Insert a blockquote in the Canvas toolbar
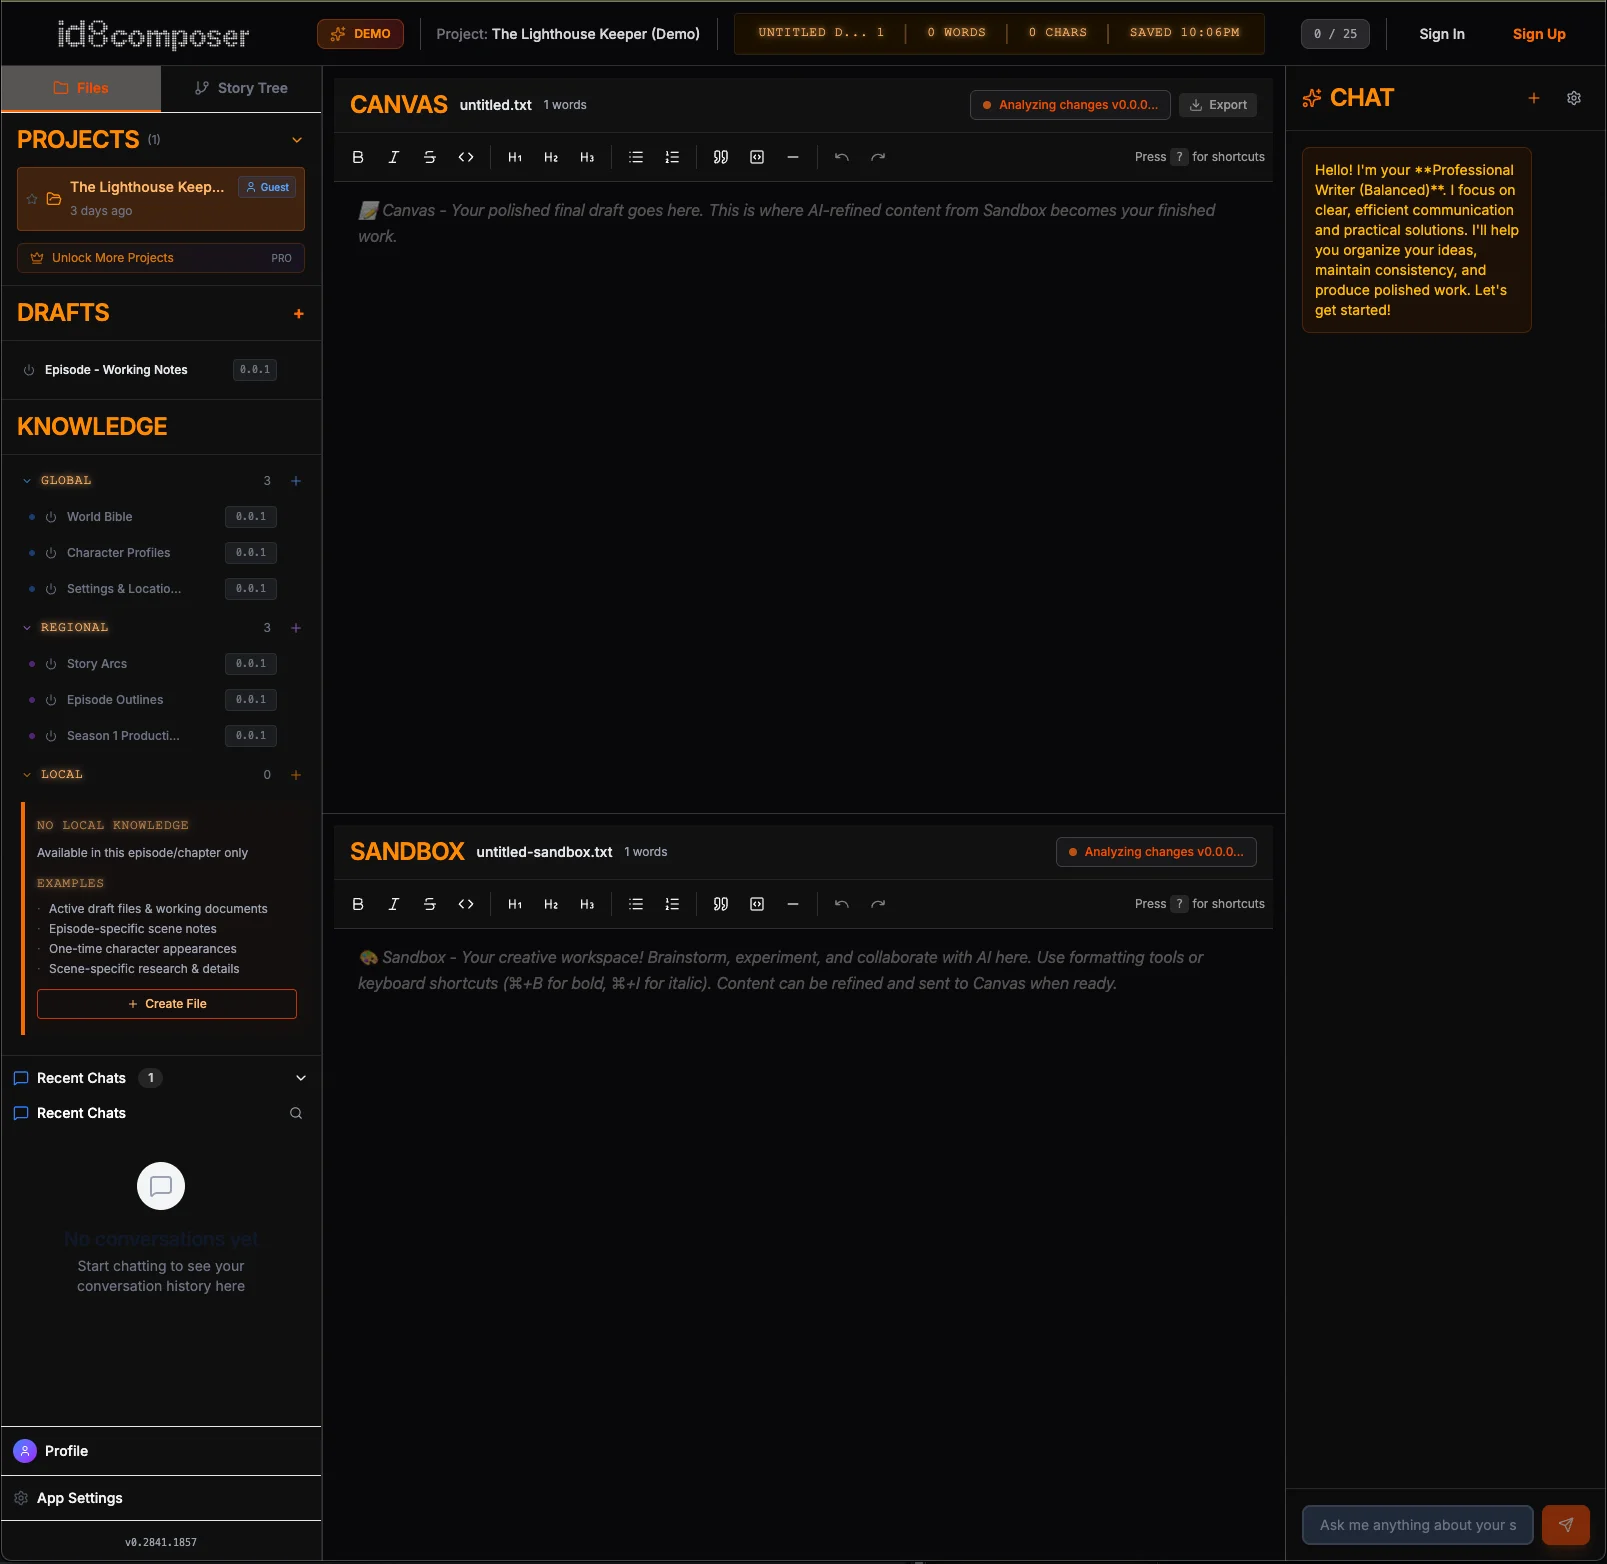Image resolution: width=1607 pixels, height=1564 pixels. [x=720, y=157]
